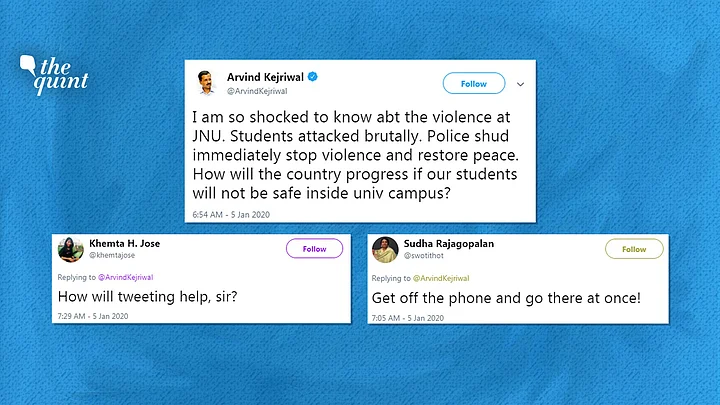Click @ArvindKejriwal mention in Khemta's reply
This screenshot has width=720, height=405.
coord(125,277)
